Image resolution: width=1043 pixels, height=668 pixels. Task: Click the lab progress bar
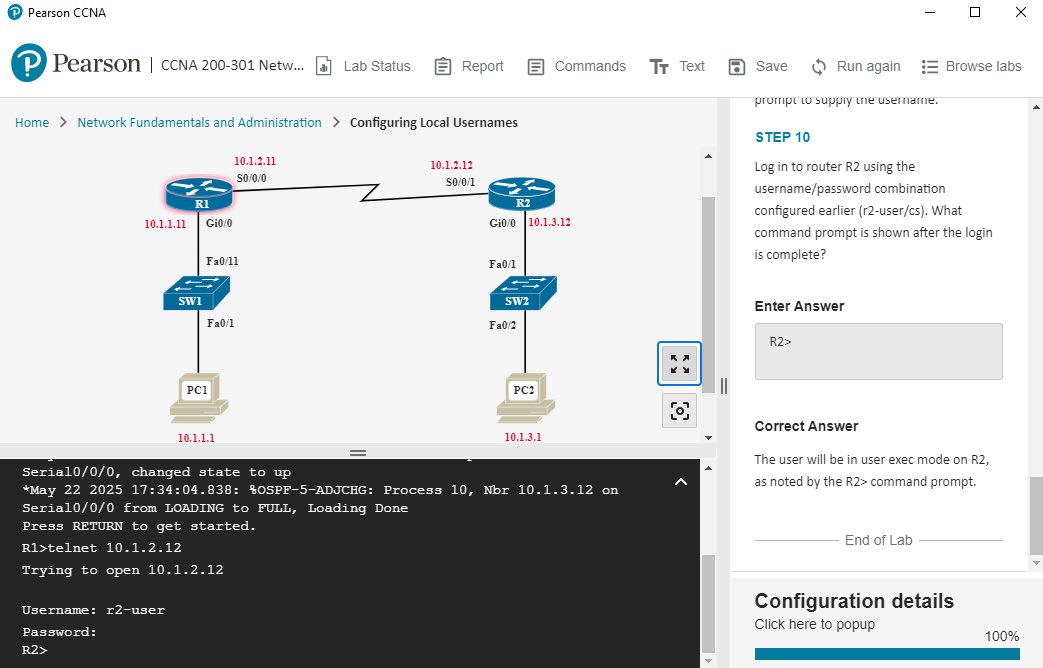[x=887, y=653]
